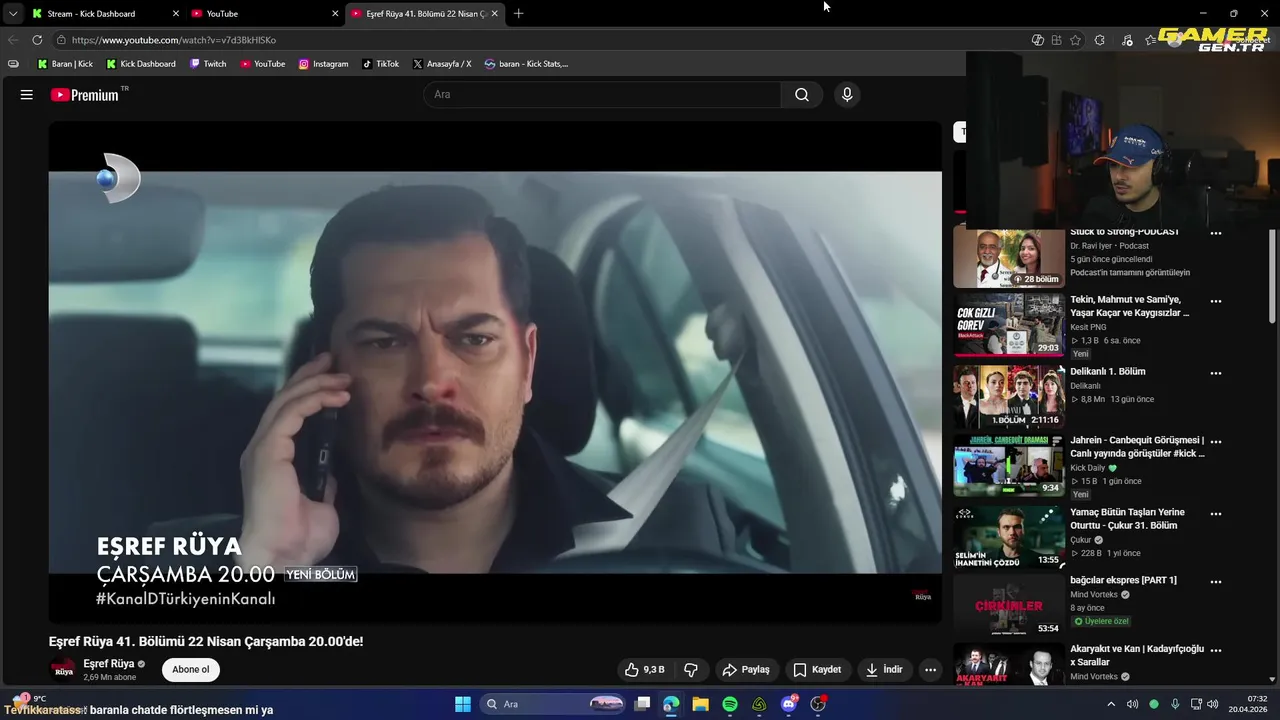The image size is (1280, 720).
Task: Open the Anasayfa / X bookmark
Action: tap(441, 64)
